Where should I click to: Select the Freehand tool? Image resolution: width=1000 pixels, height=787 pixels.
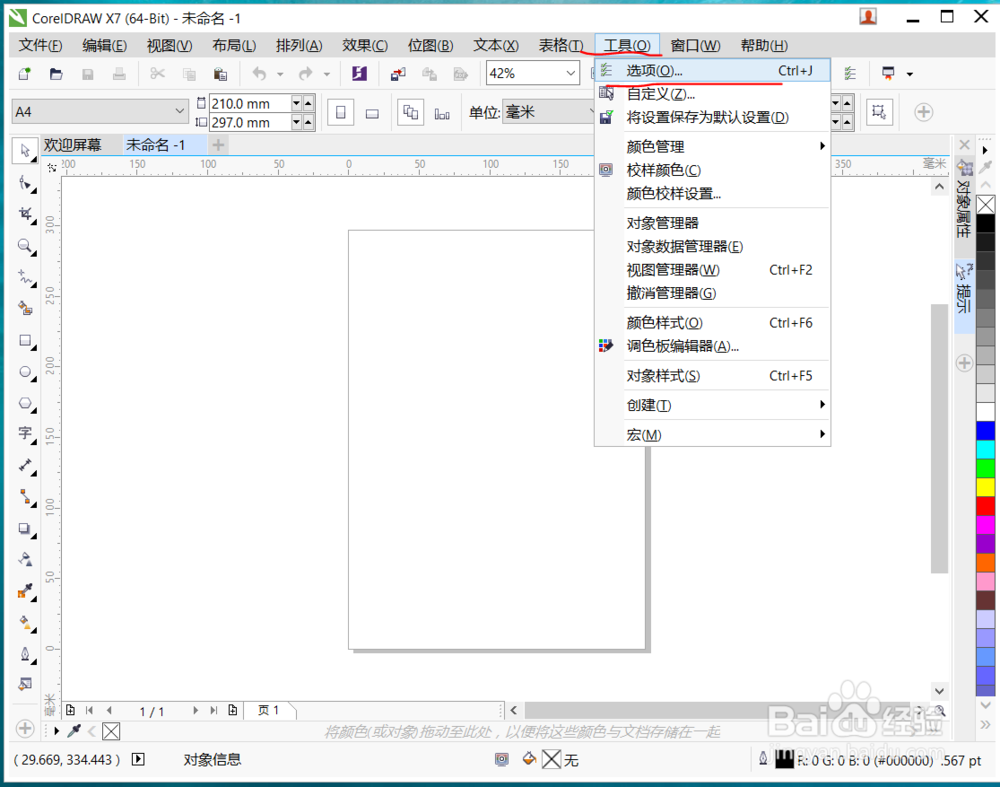[x=25, y=277]
